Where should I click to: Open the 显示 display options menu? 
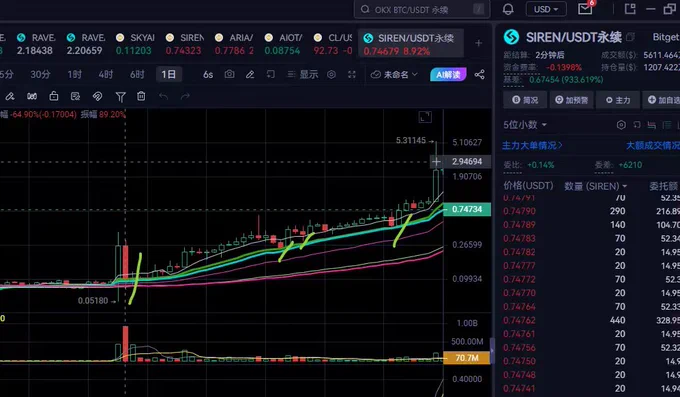[303, 75]
